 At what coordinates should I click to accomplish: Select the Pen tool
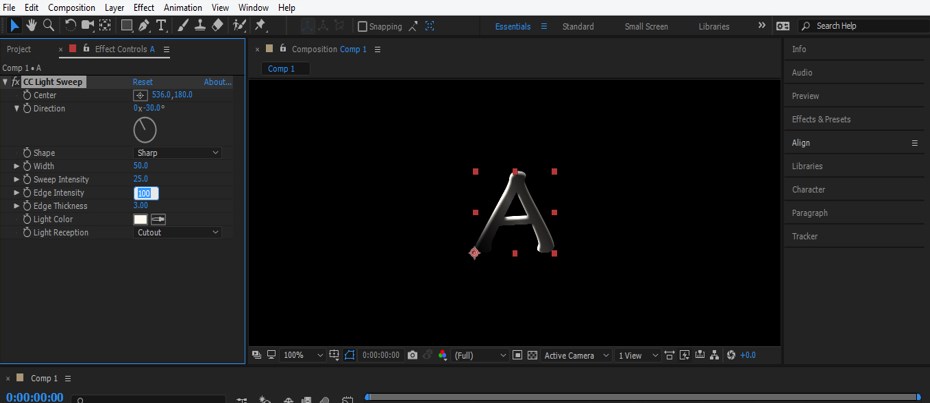coord(143,25)
